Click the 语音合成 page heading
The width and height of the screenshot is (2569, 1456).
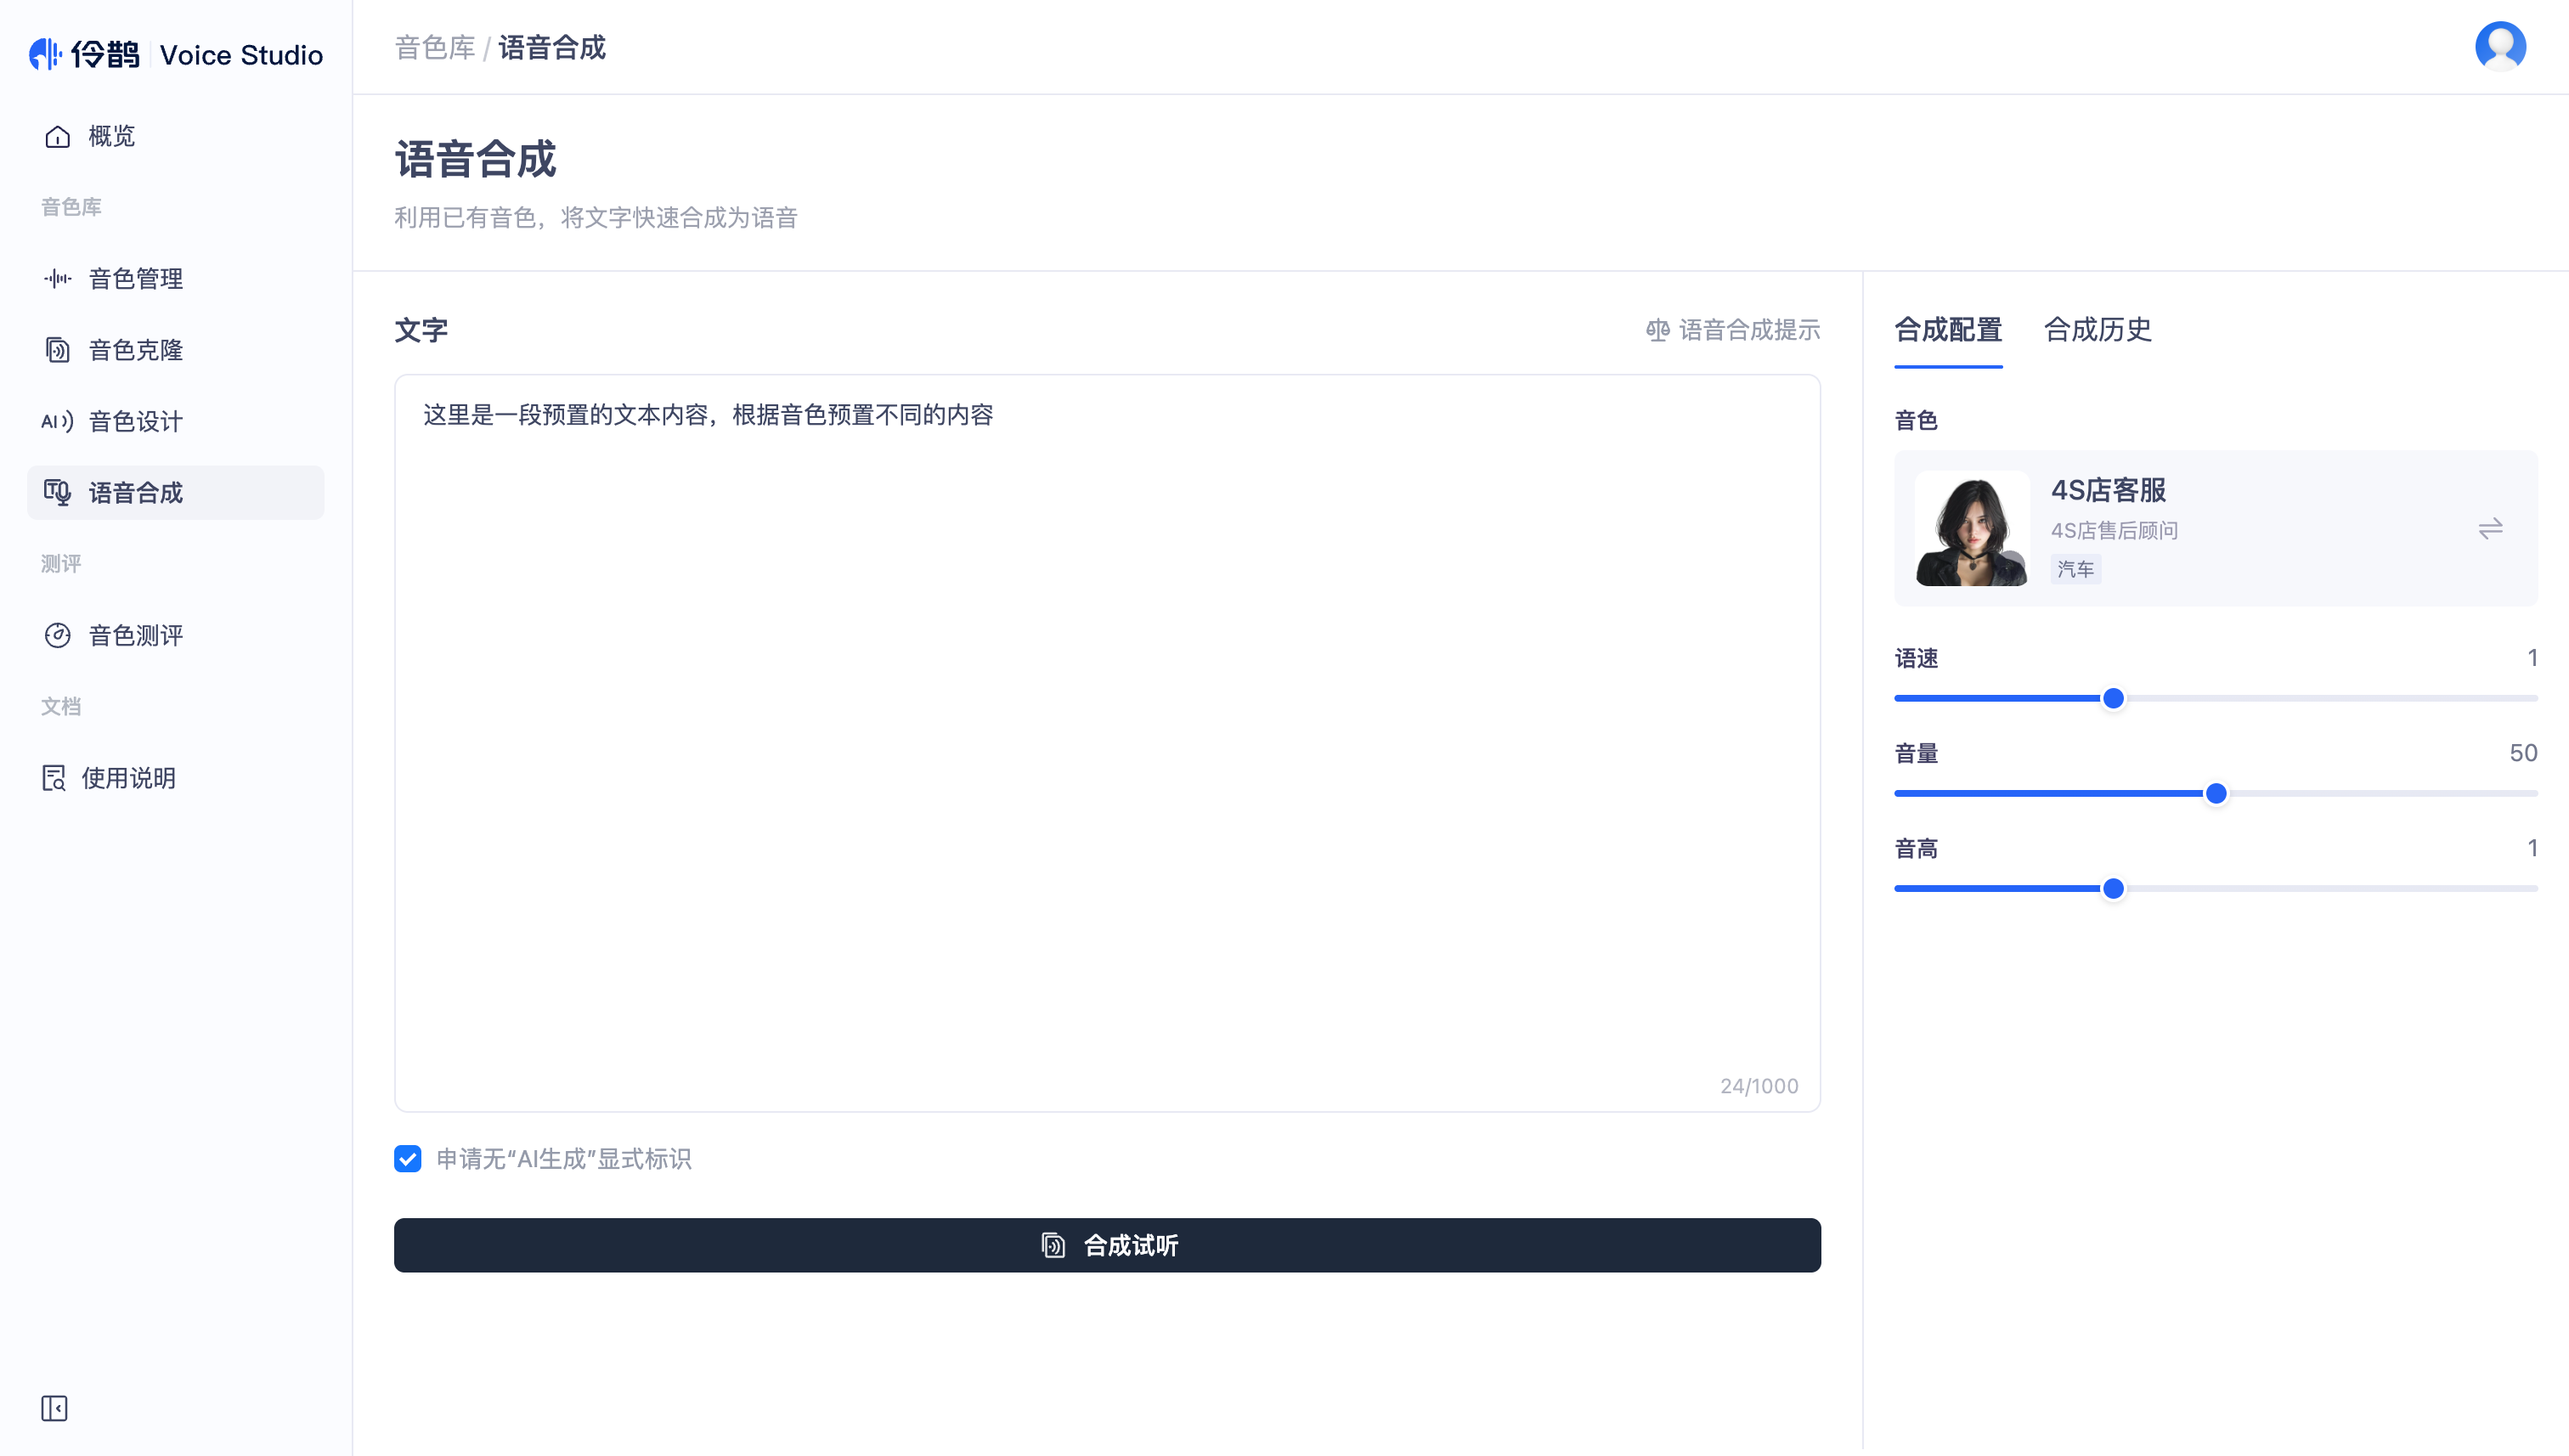click(475, 160)
